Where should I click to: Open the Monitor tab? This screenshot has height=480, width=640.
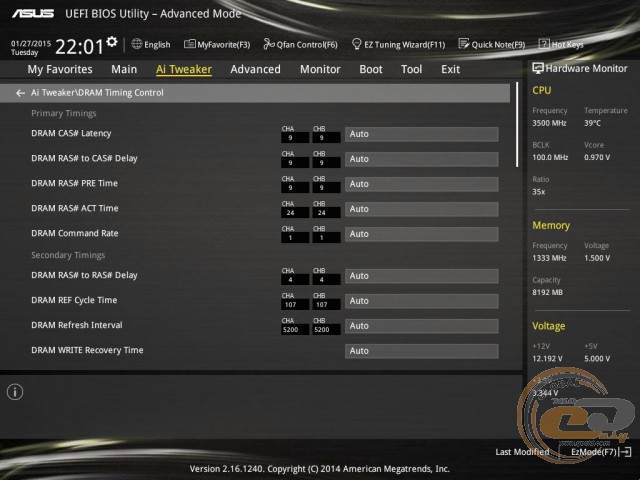click(x=320, y=69)
